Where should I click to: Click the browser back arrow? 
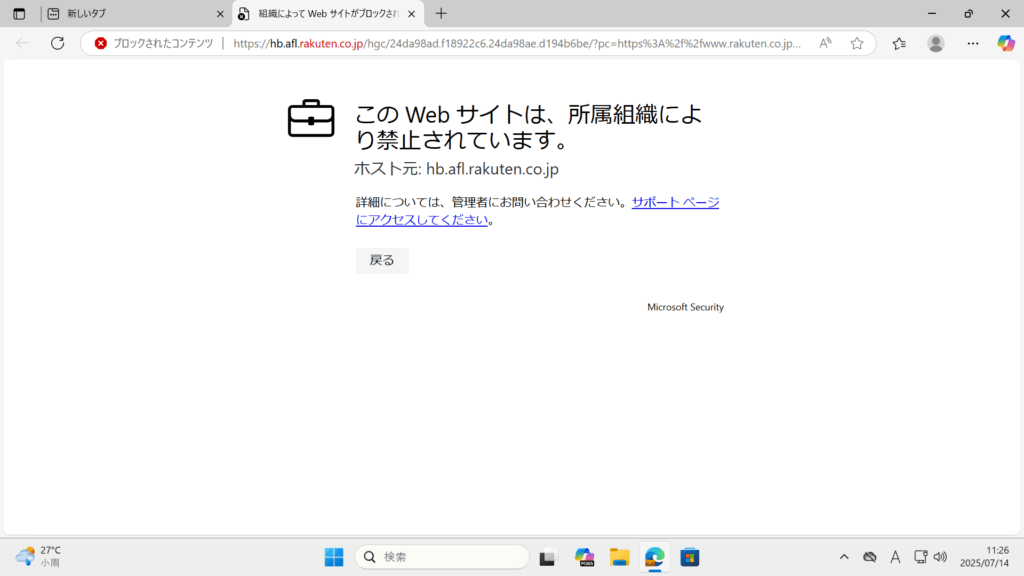tap(22, 43)
